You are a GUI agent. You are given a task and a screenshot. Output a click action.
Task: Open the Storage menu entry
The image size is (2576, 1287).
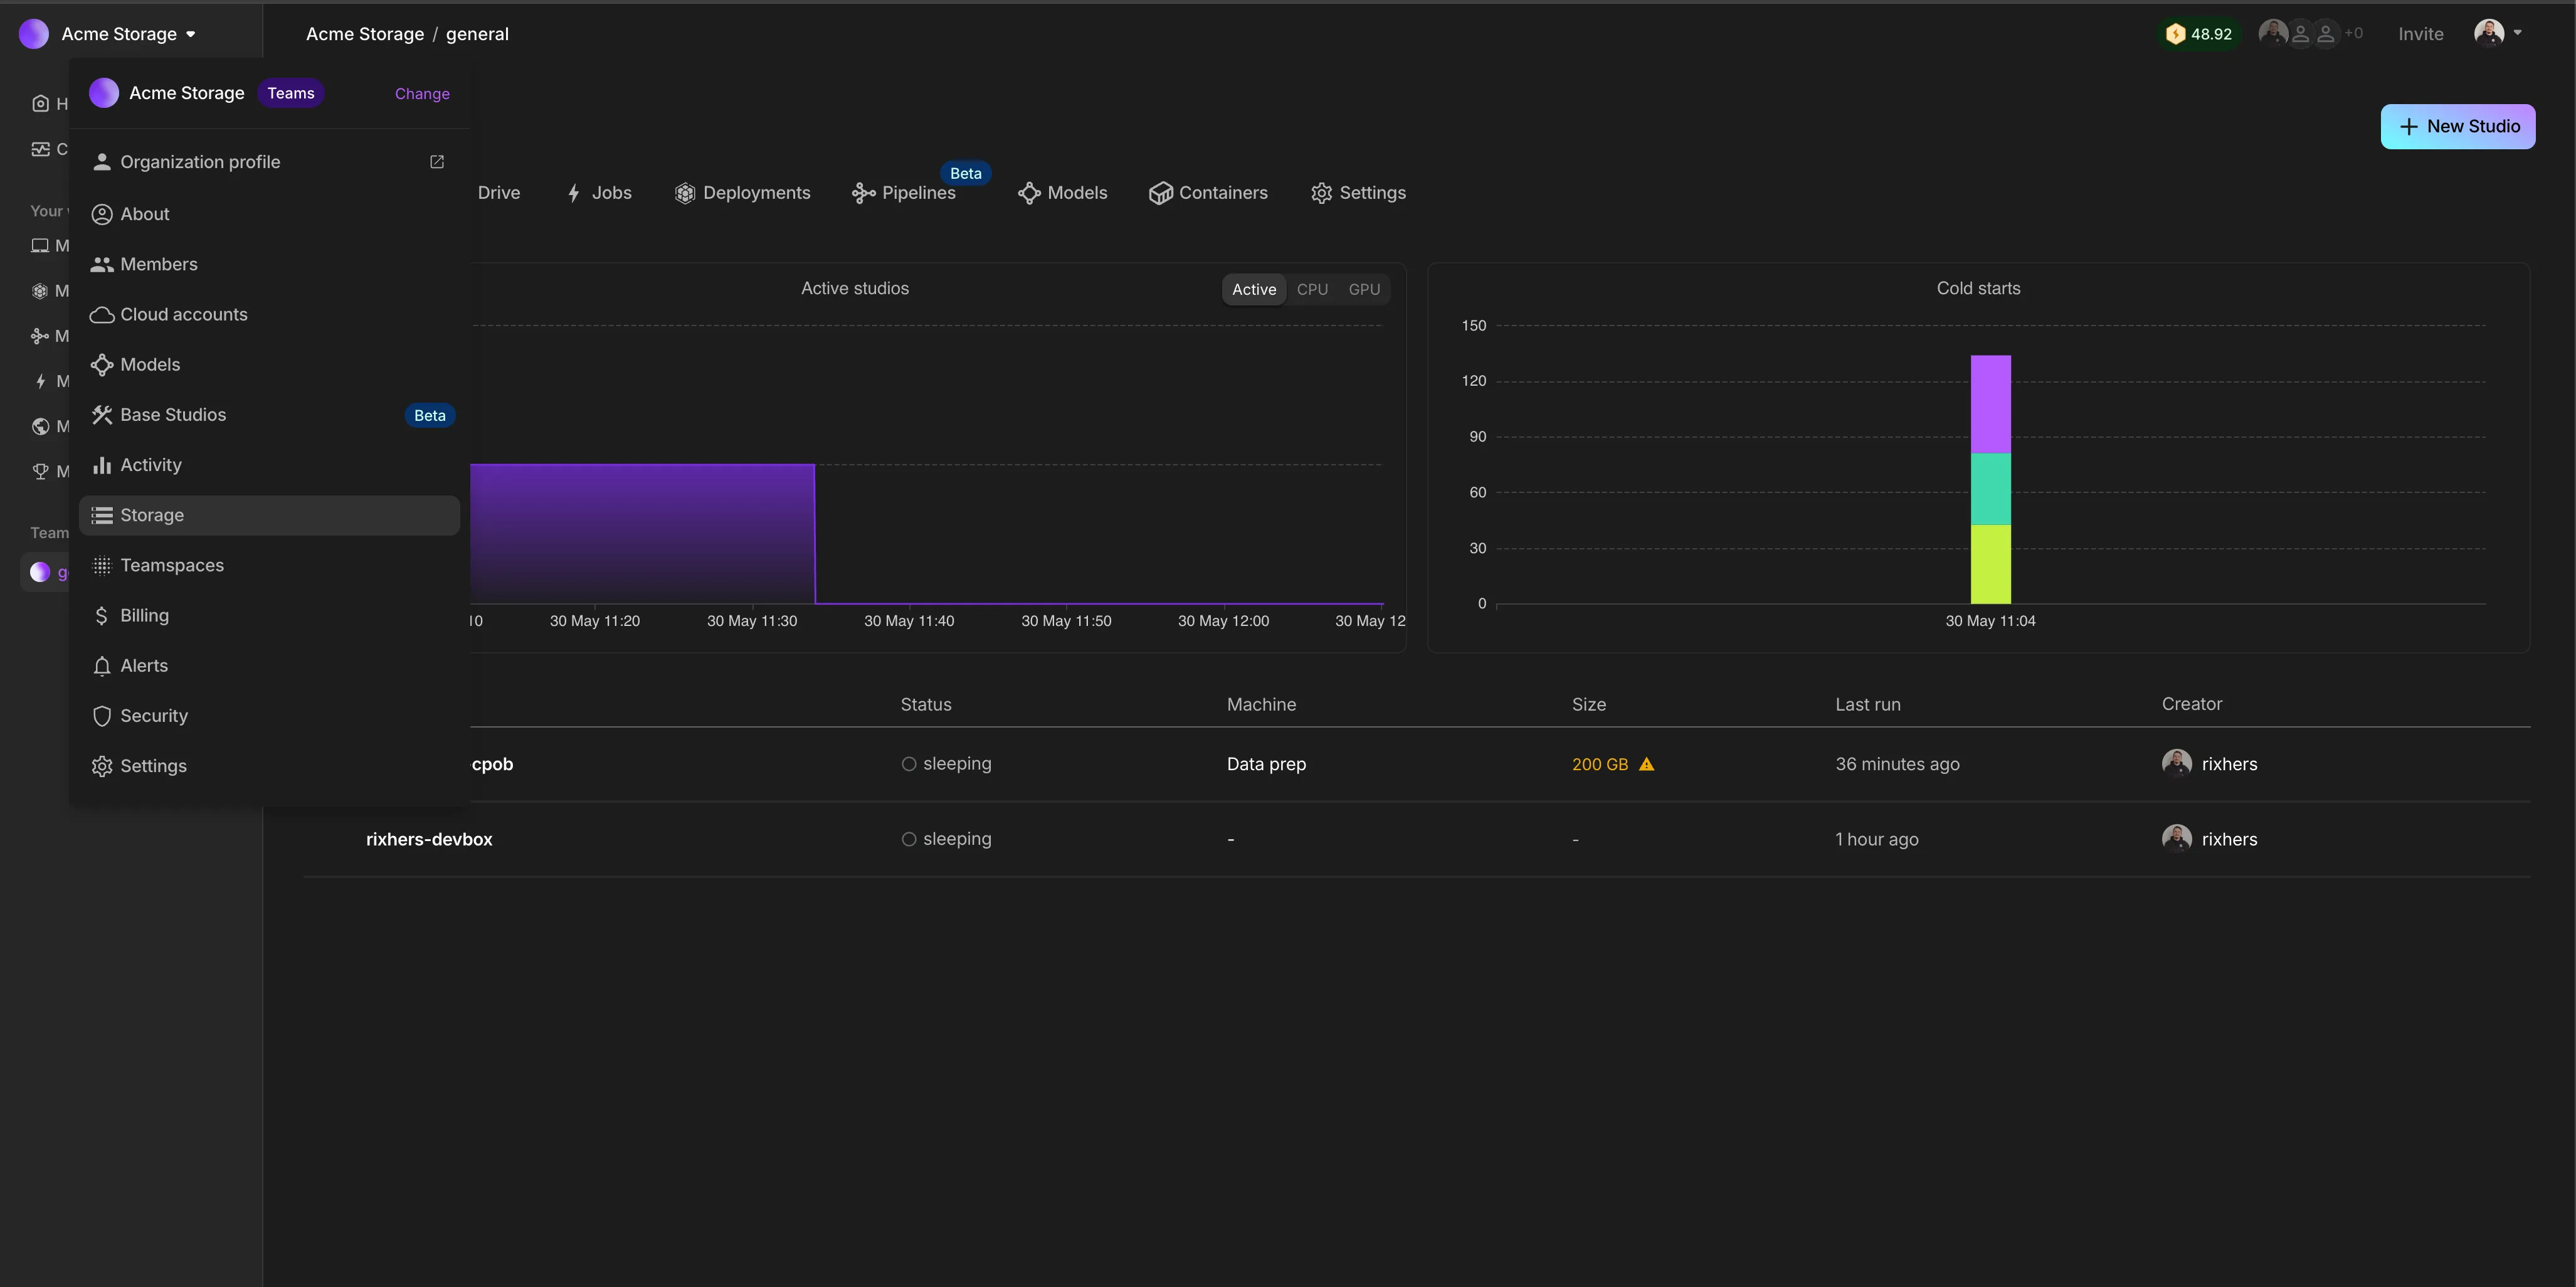tap(270, 515)
